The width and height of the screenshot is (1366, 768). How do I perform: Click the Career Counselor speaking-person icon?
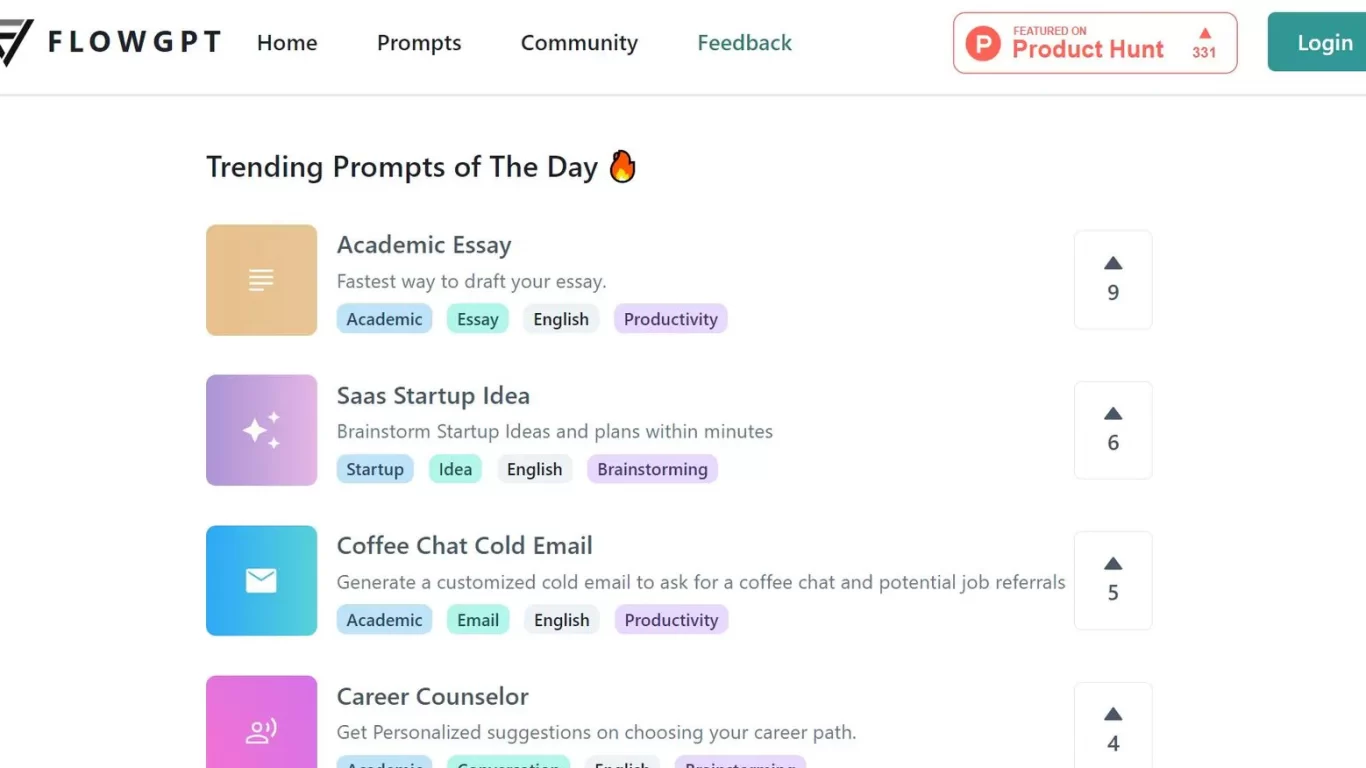pos(261,730)
